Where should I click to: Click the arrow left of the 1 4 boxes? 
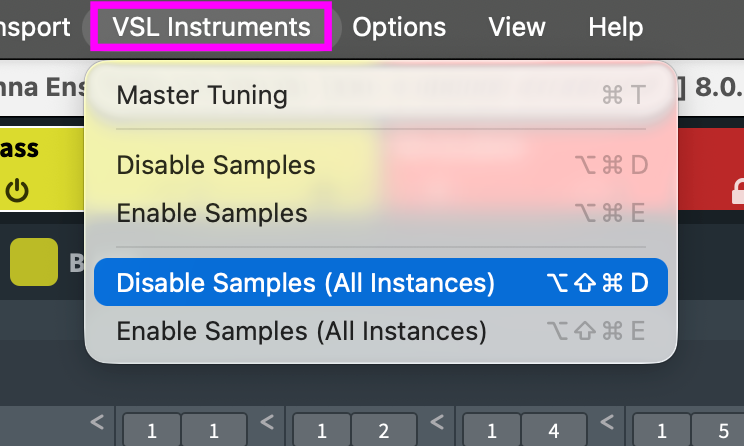437,423
